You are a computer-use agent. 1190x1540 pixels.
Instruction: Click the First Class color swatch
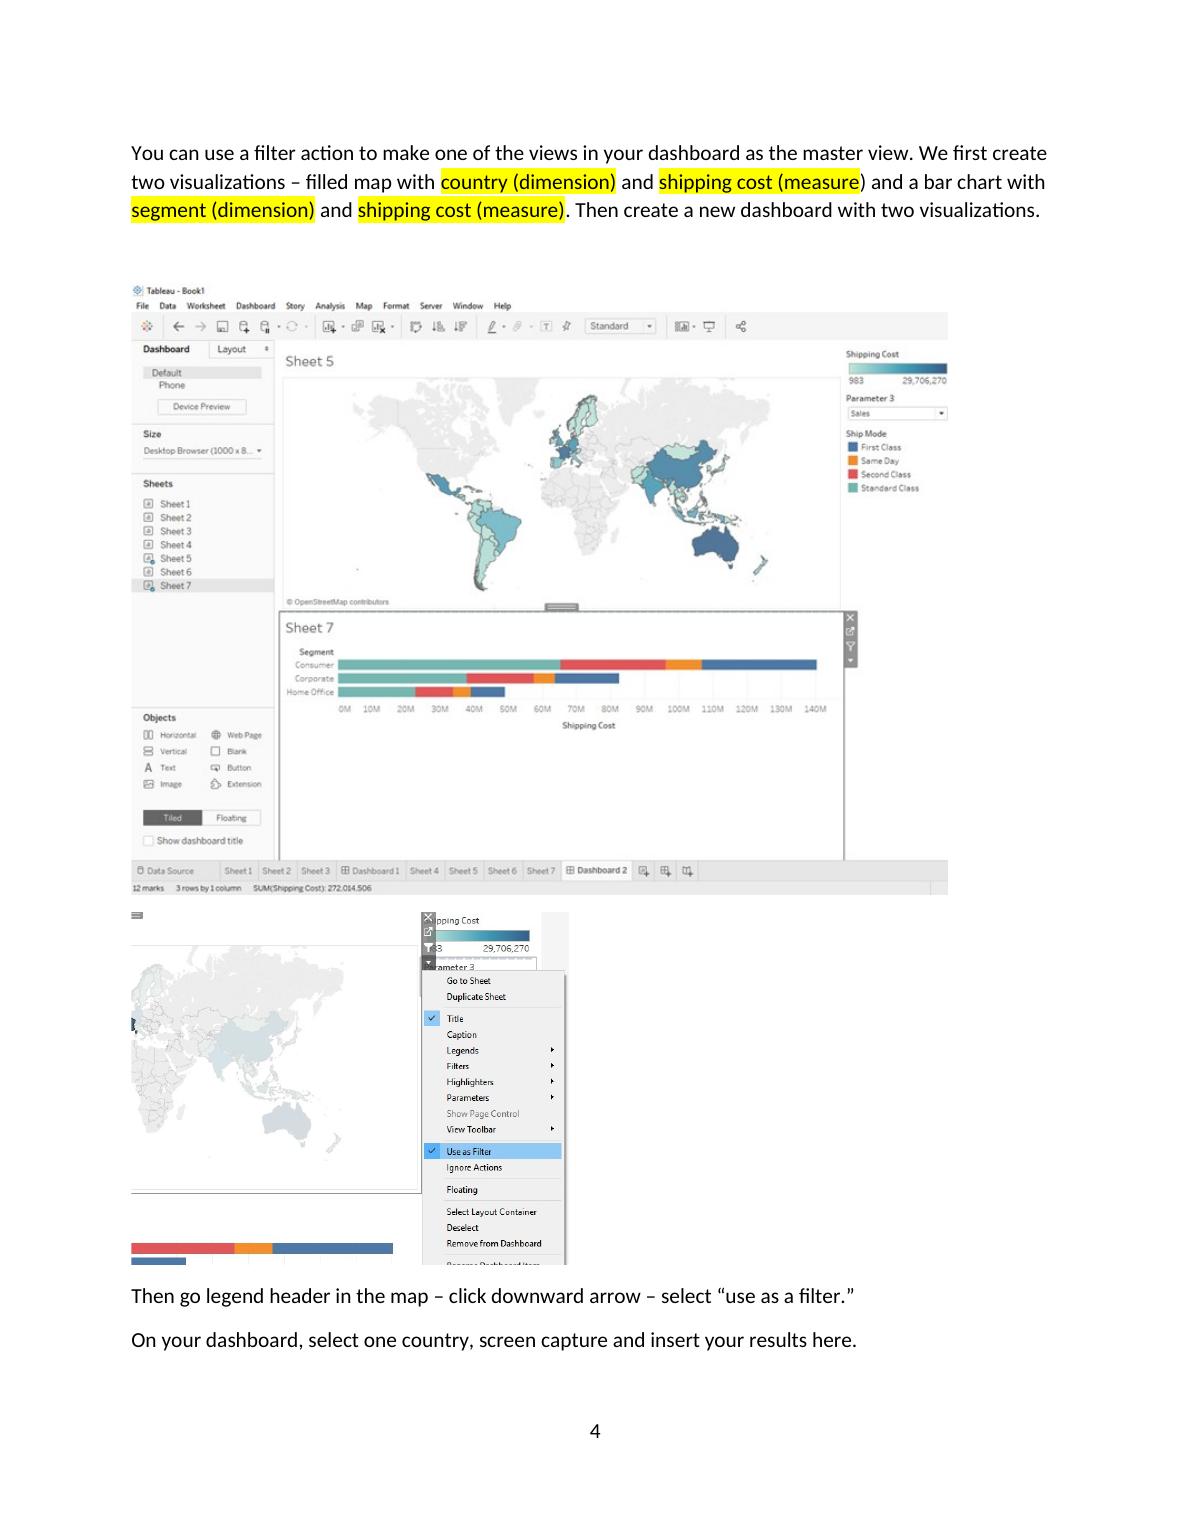(x=853, y=448)
